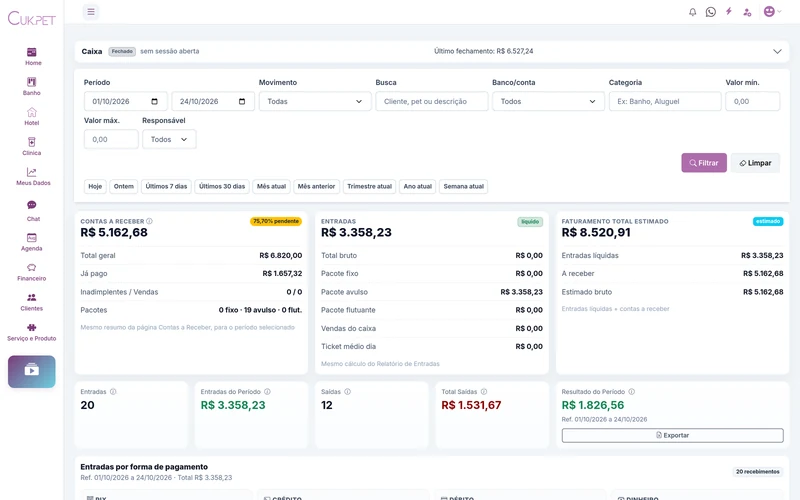
Task: Select Trimestre atual quick period
Action: coord(369,187)
